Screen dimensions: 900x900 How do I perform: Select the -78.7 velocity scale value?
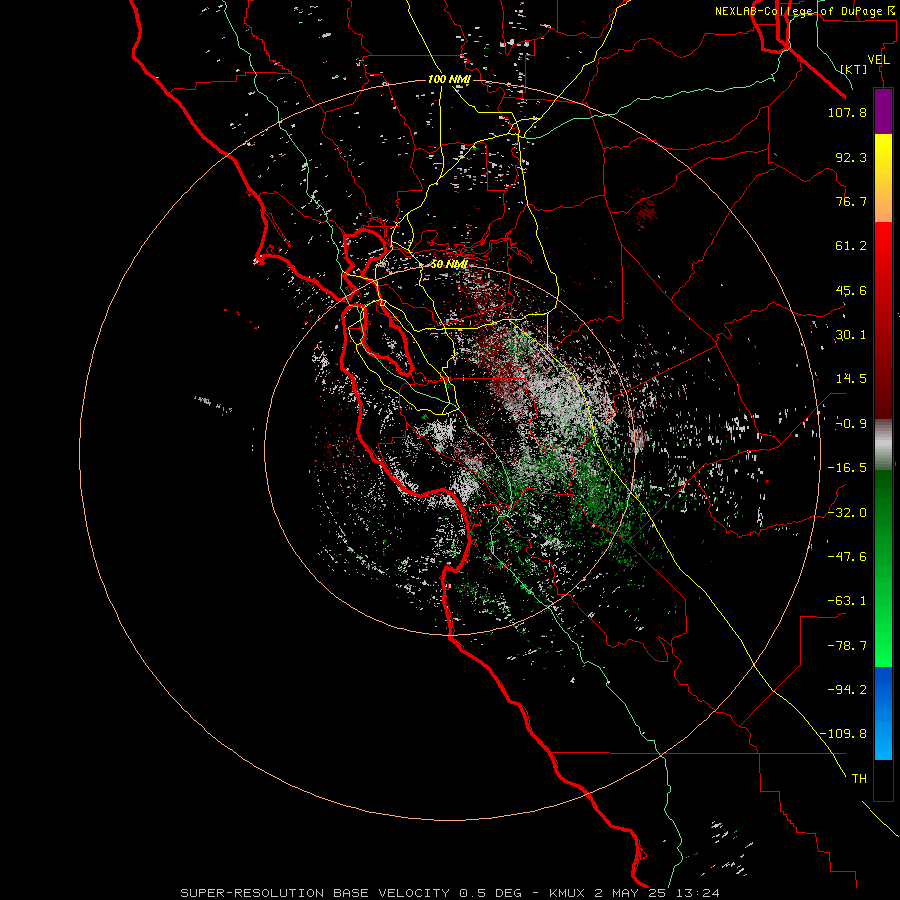coord(847,646)
